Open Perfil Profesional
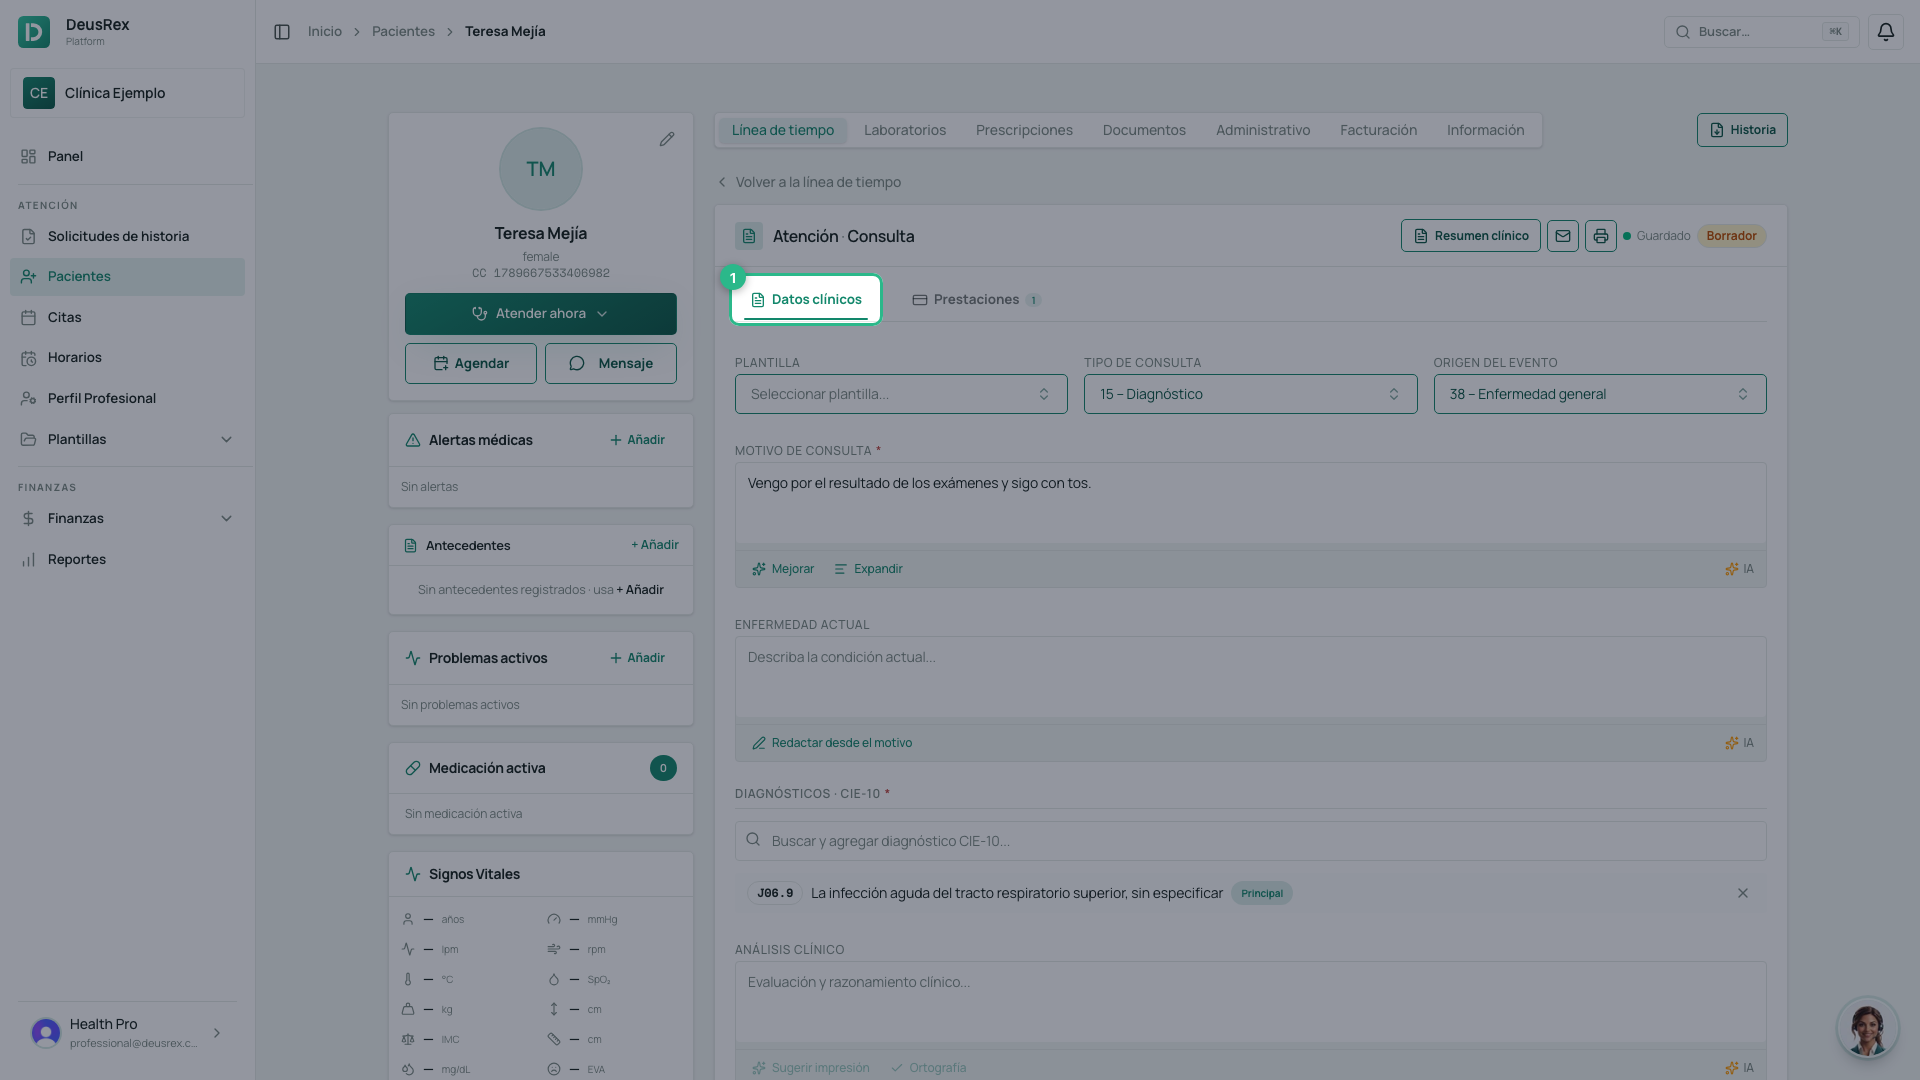1920x1080 pixels. click(x=127, y=398)
